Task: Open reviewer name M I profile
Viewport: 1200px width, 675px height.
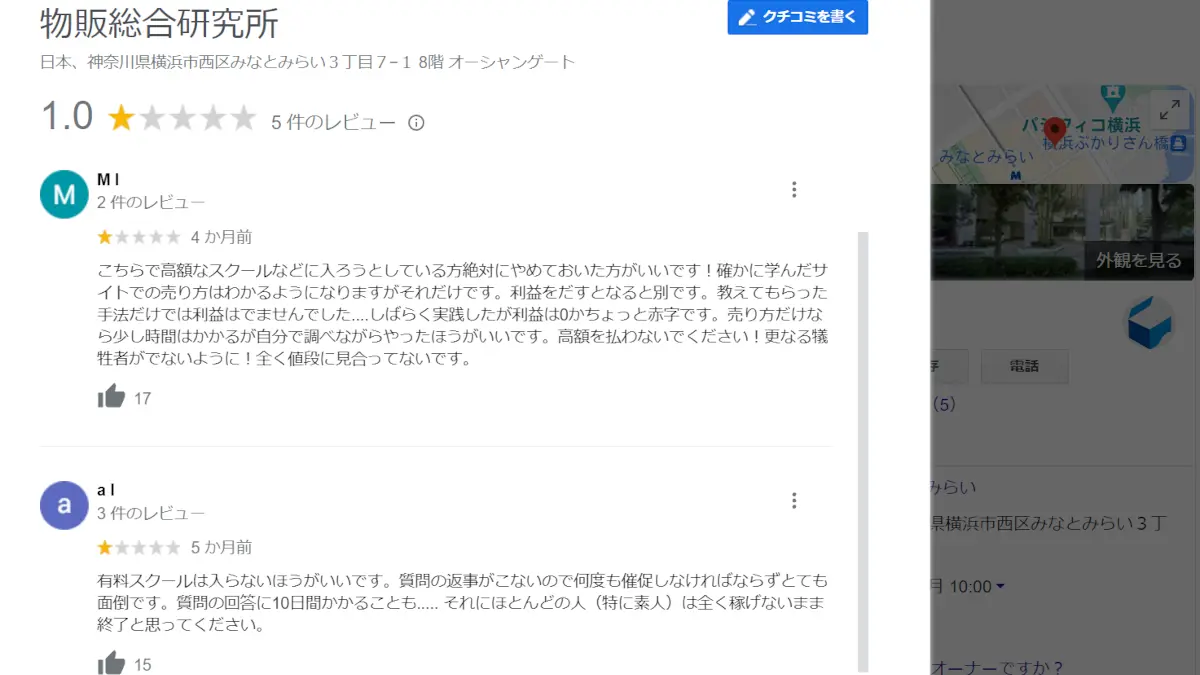Action: click(108, 179)
